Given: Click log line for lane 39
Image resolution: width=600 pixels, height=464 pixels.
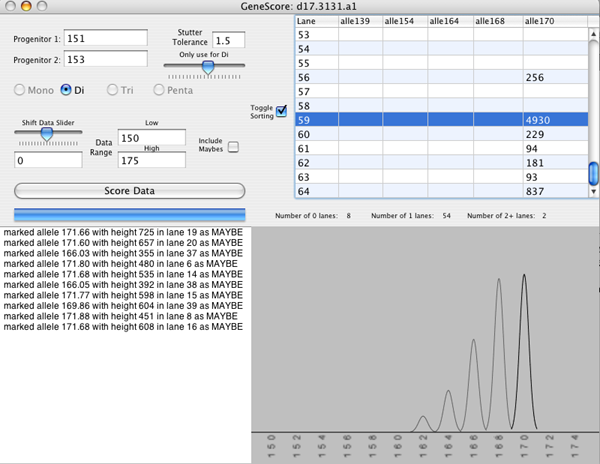Looking at the screenshot, I should [x=123, y=306].
